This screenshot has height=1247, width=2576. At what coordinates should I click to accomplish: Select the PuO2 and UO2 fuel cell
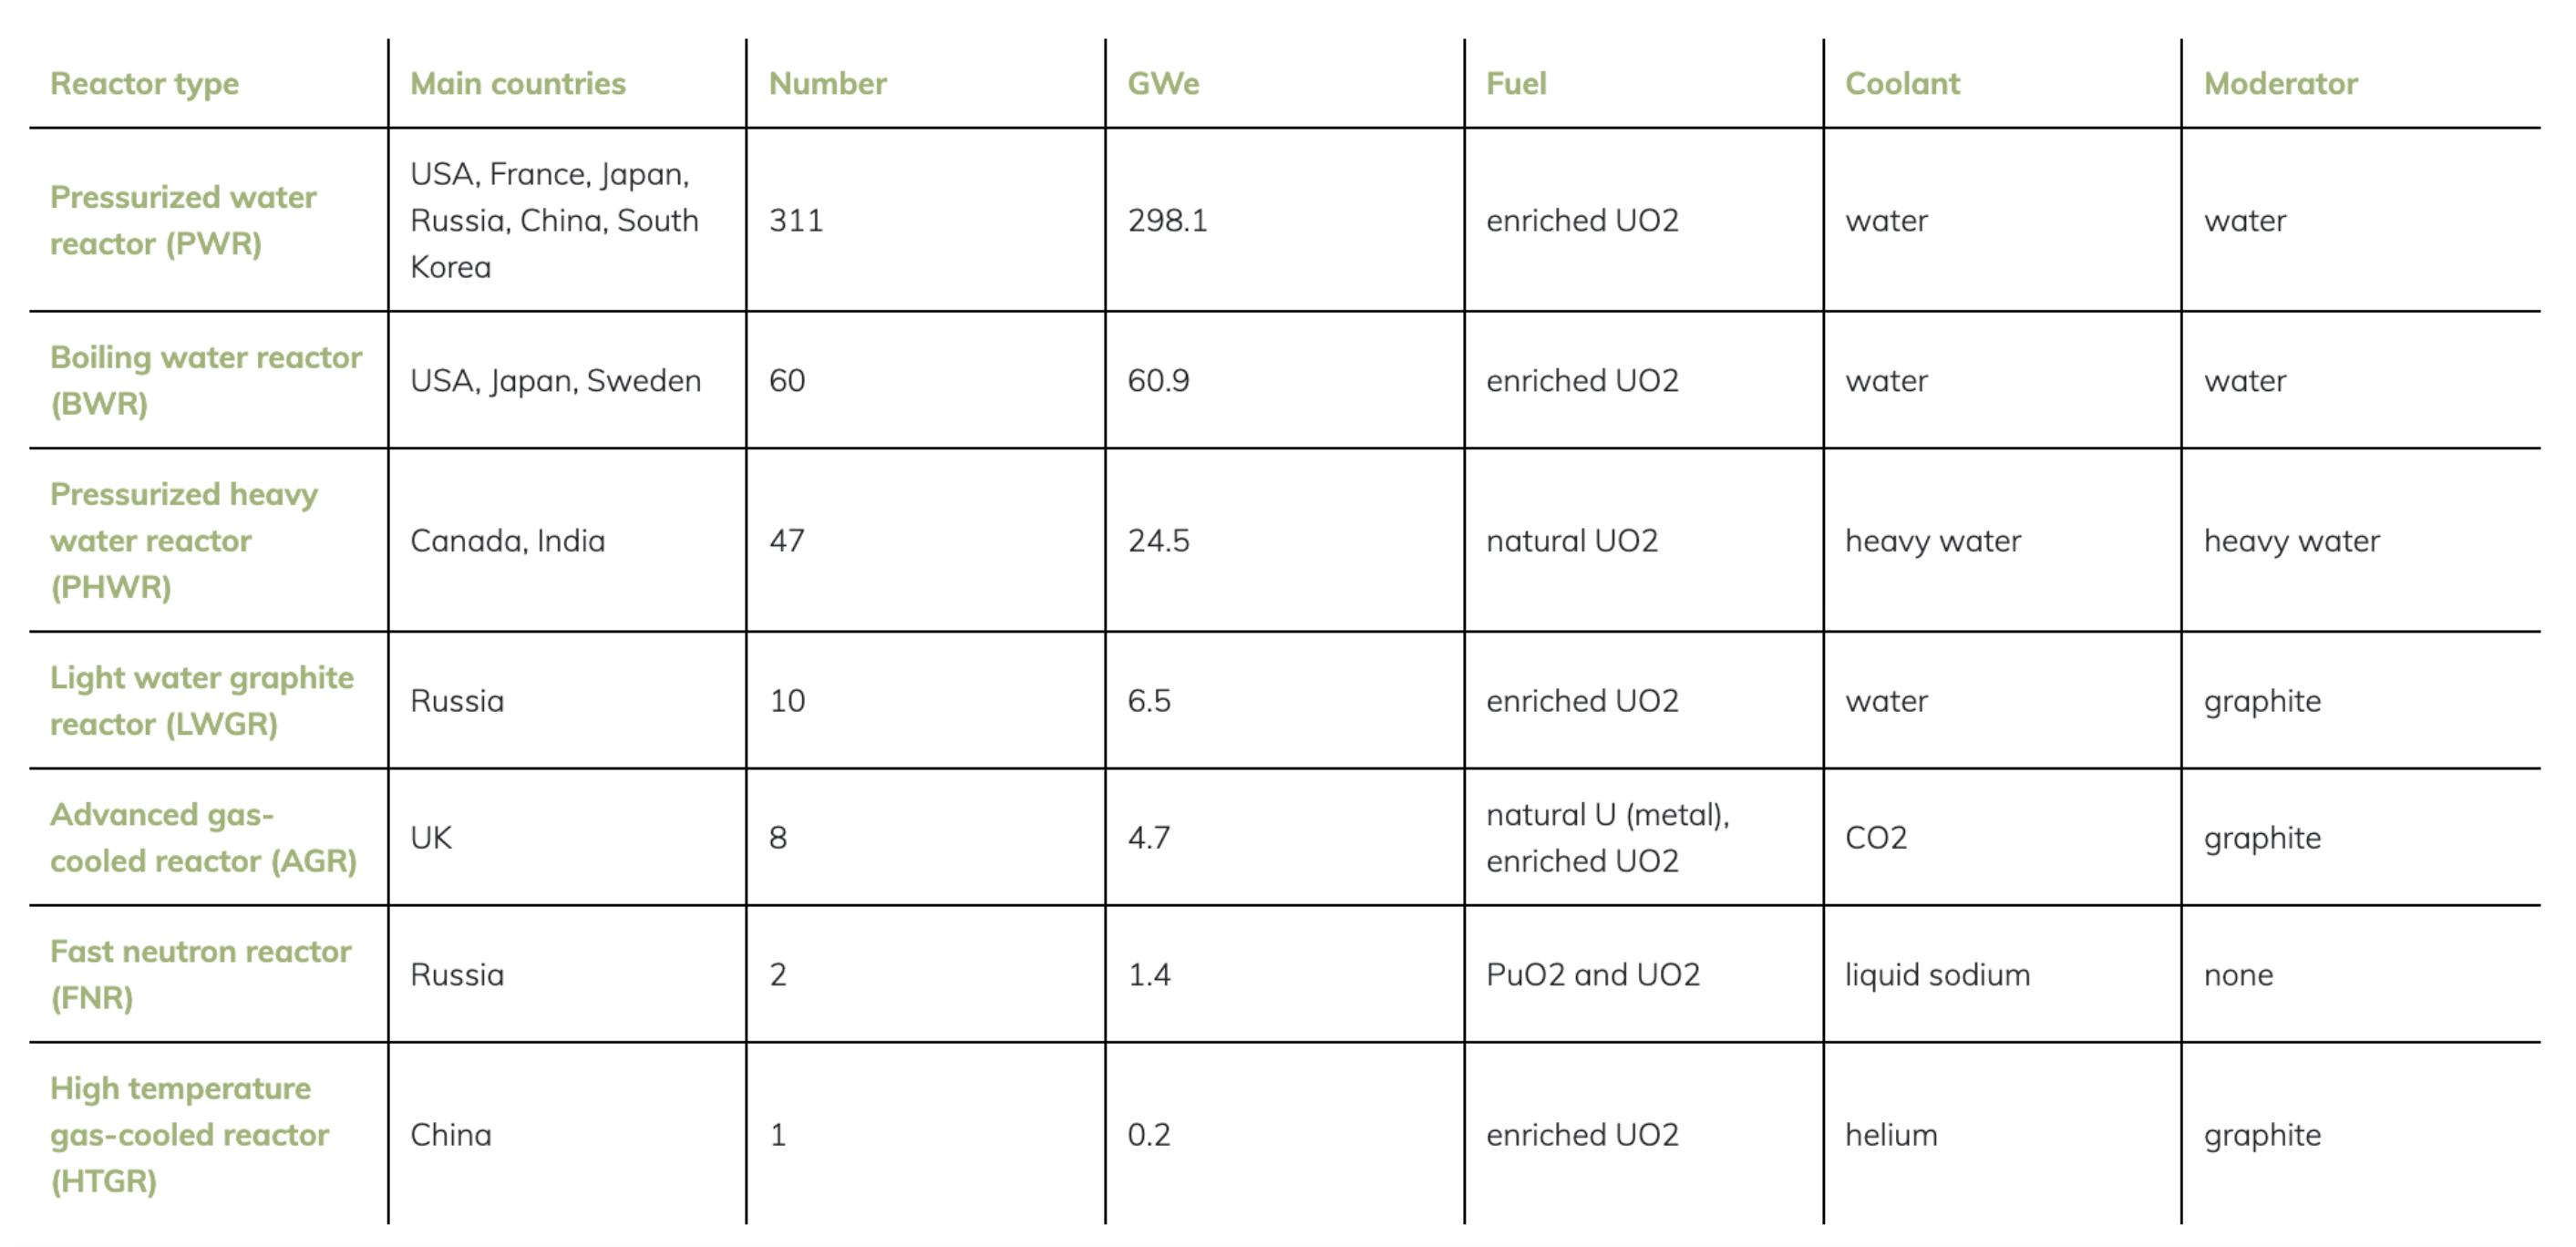point(1592,975)
